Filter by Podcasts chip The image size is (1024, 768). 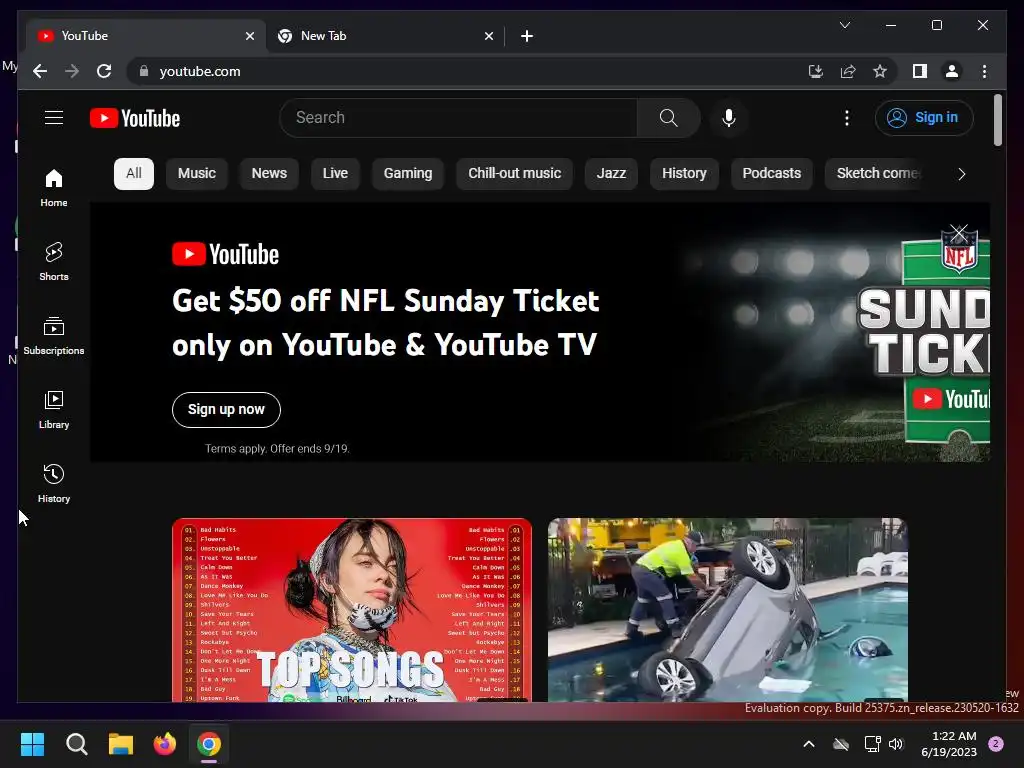point(771,174)
